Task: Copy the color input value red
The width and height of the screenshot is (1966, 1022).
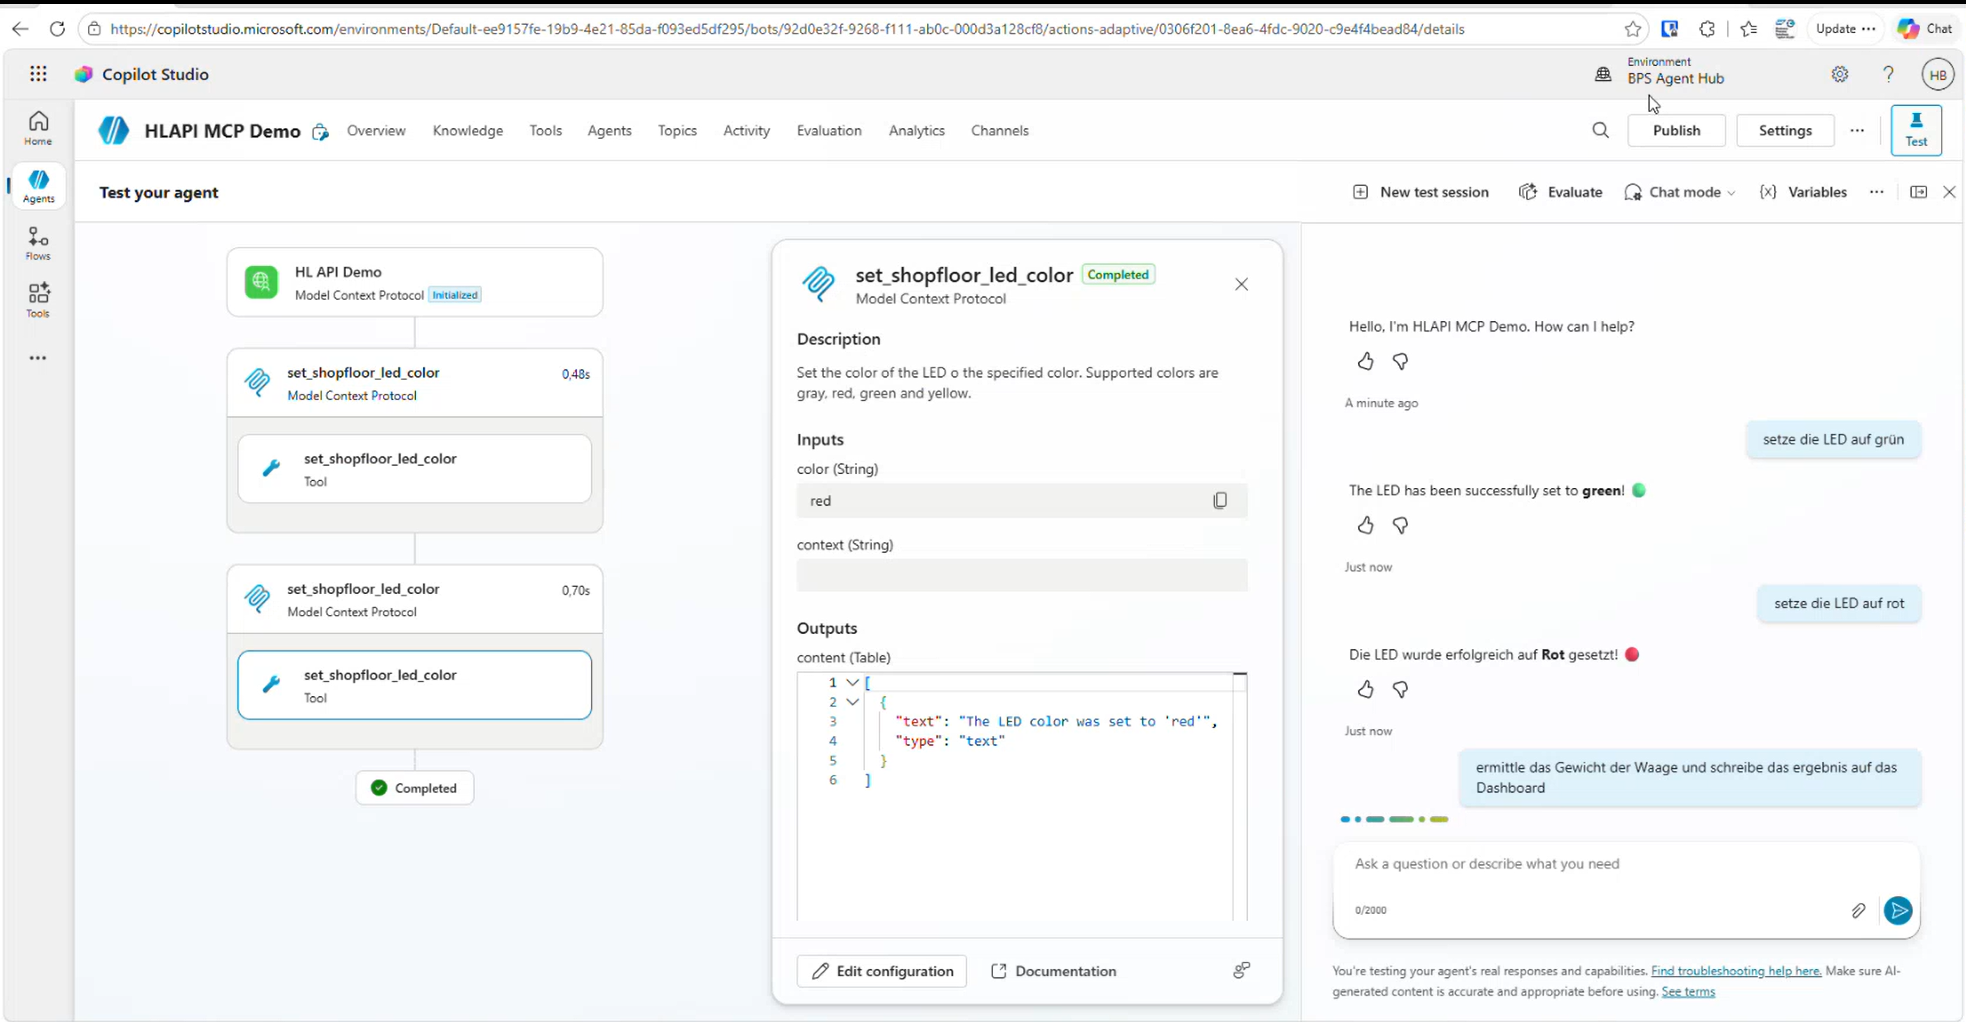Action: click(x=1220, y=500)
